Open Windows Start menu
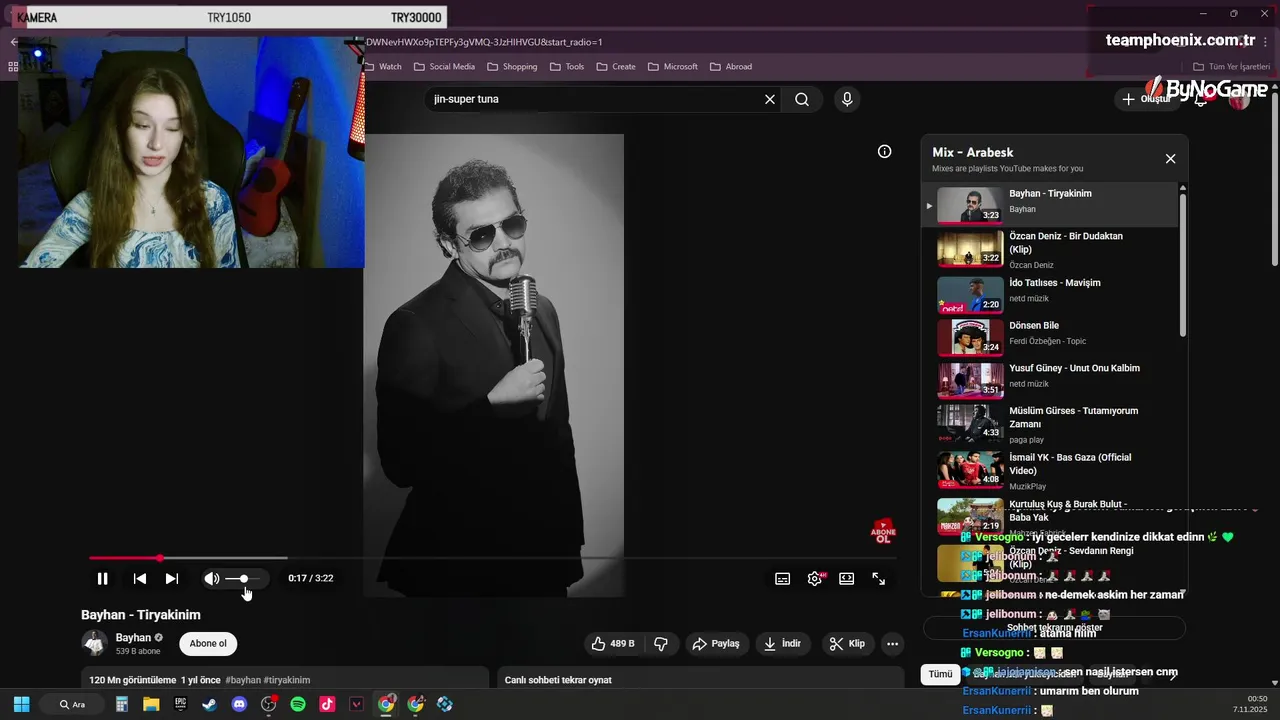The width and height of the screenshot is (1280, 720). point(21,704)
